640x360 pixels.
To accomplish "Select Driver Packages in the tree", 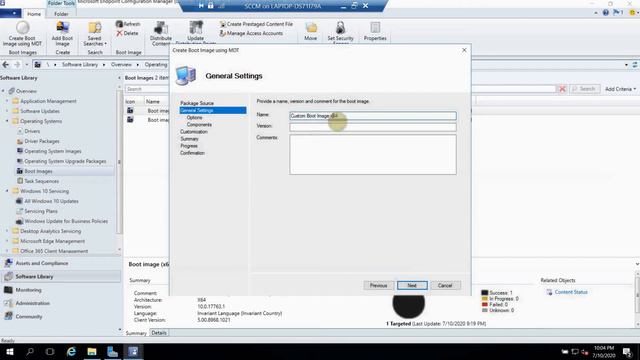I will pyautogui.click(x=42, y=141).
